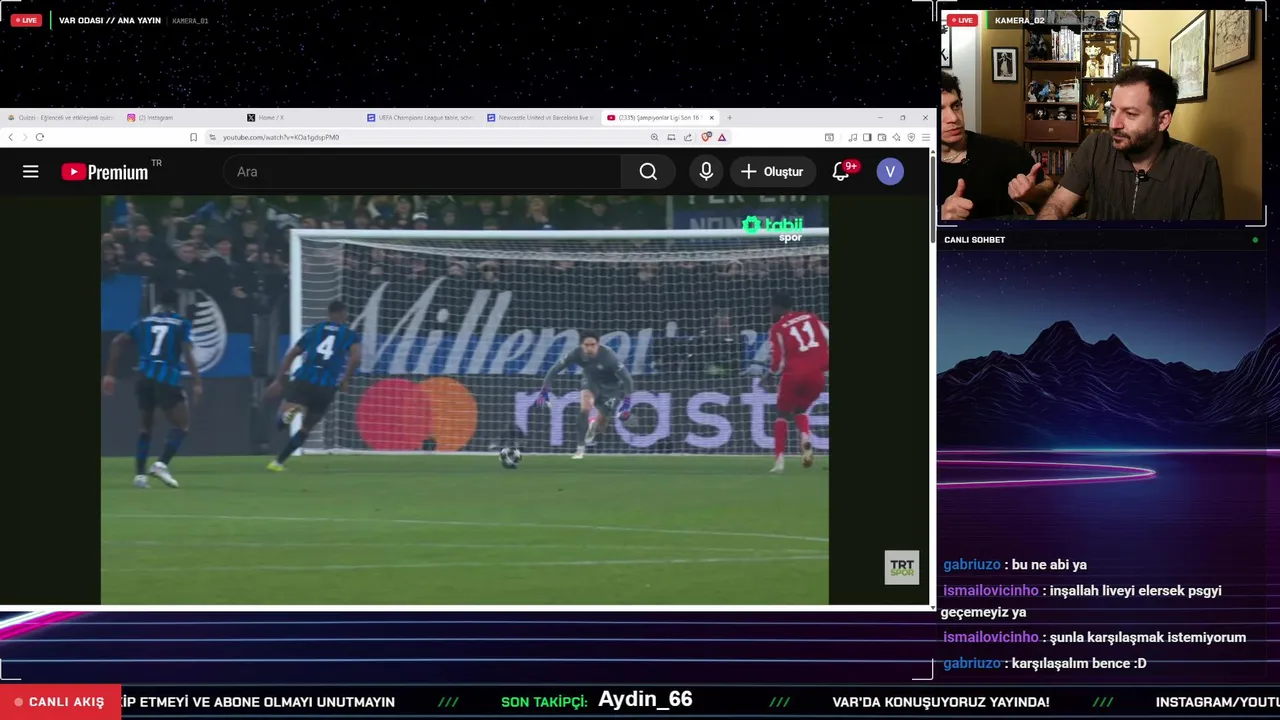Open Brave Shields lion icon
The height and width of the screenshot is (720, 1280).
click(706, 137)
